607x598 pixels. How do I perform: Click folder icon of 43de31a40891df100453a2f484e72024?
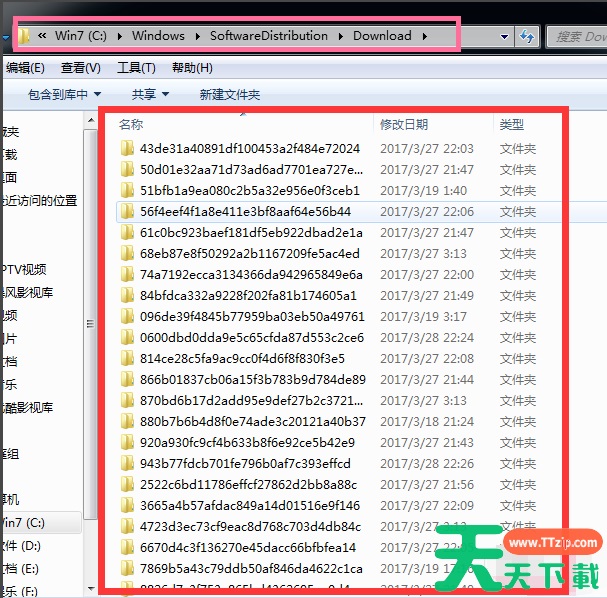[x=127, y=148]
